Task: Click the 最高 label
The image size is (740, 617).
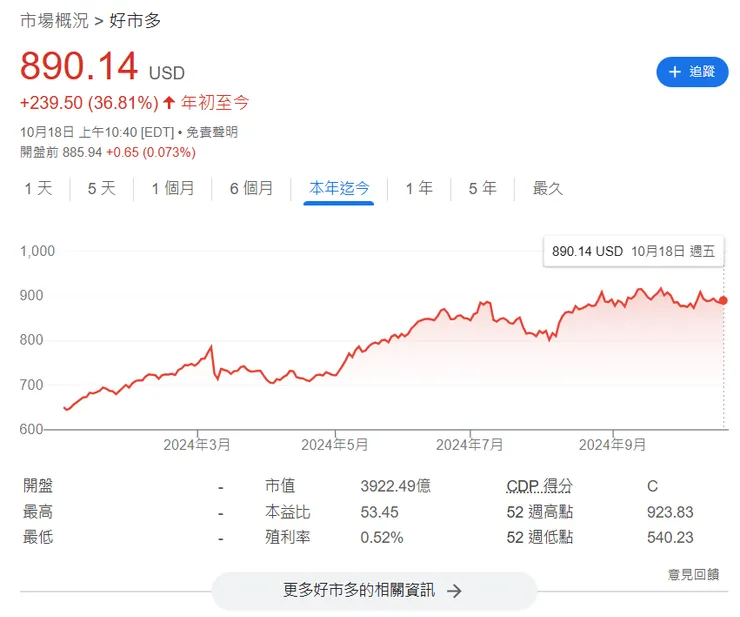Action: (38, 512)
